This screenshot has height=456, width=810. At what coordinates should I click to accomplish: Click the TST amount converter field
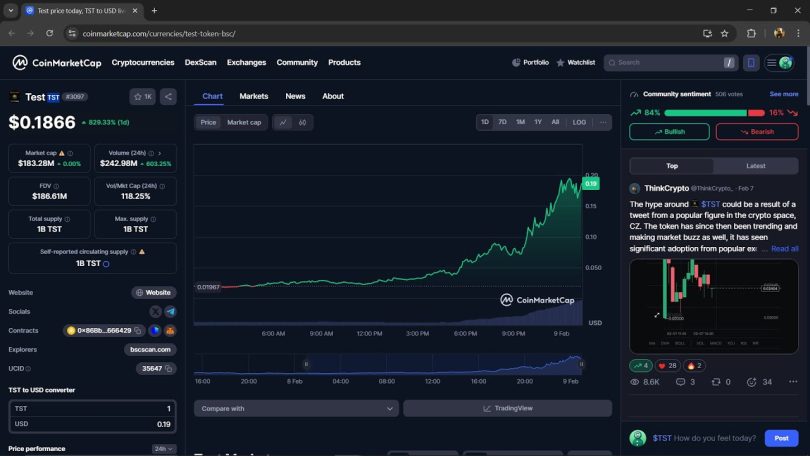[92, 408]
